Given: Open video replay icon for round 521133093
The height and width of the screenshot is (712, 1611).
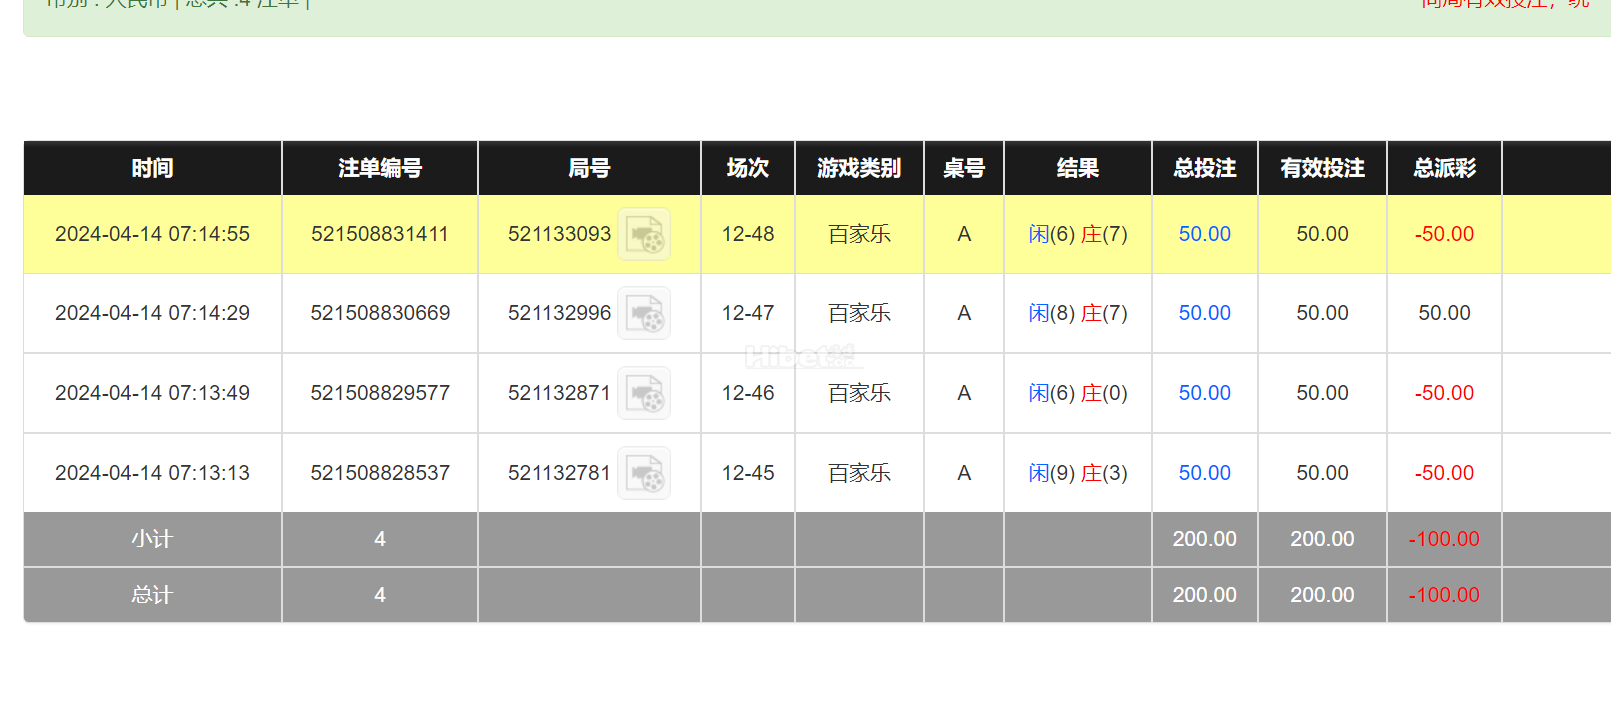Looking at the screenshot, I should [644, 234].
